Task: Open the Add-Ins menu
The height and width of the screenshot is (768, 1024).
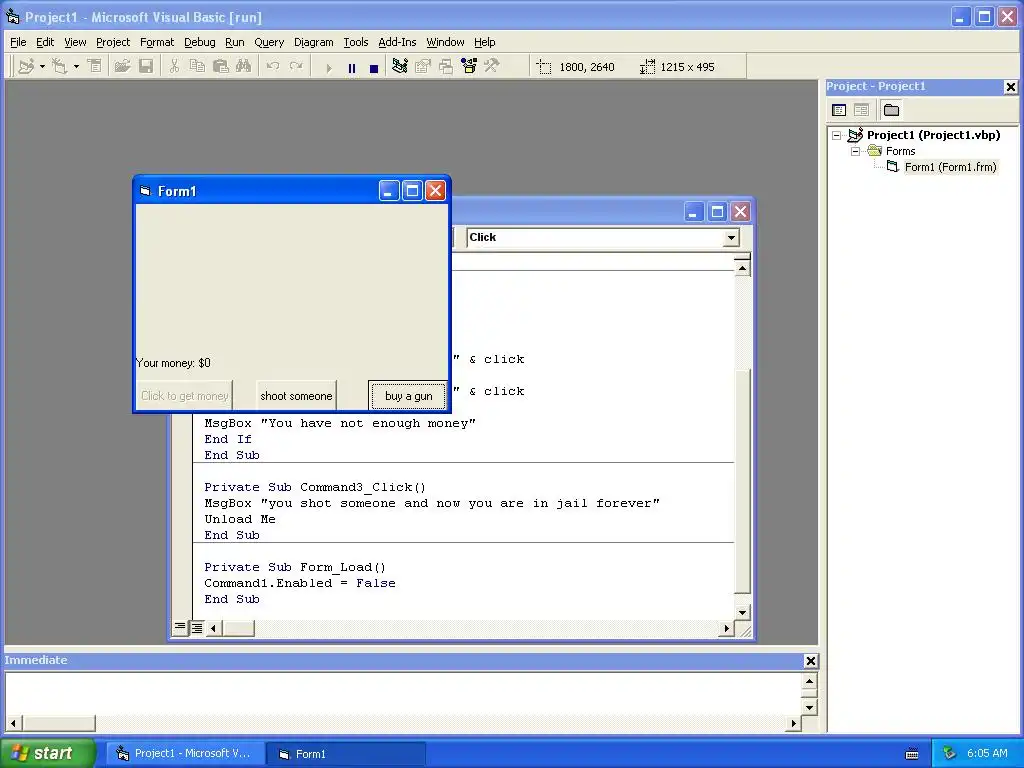Action: (x=397, y=42)
